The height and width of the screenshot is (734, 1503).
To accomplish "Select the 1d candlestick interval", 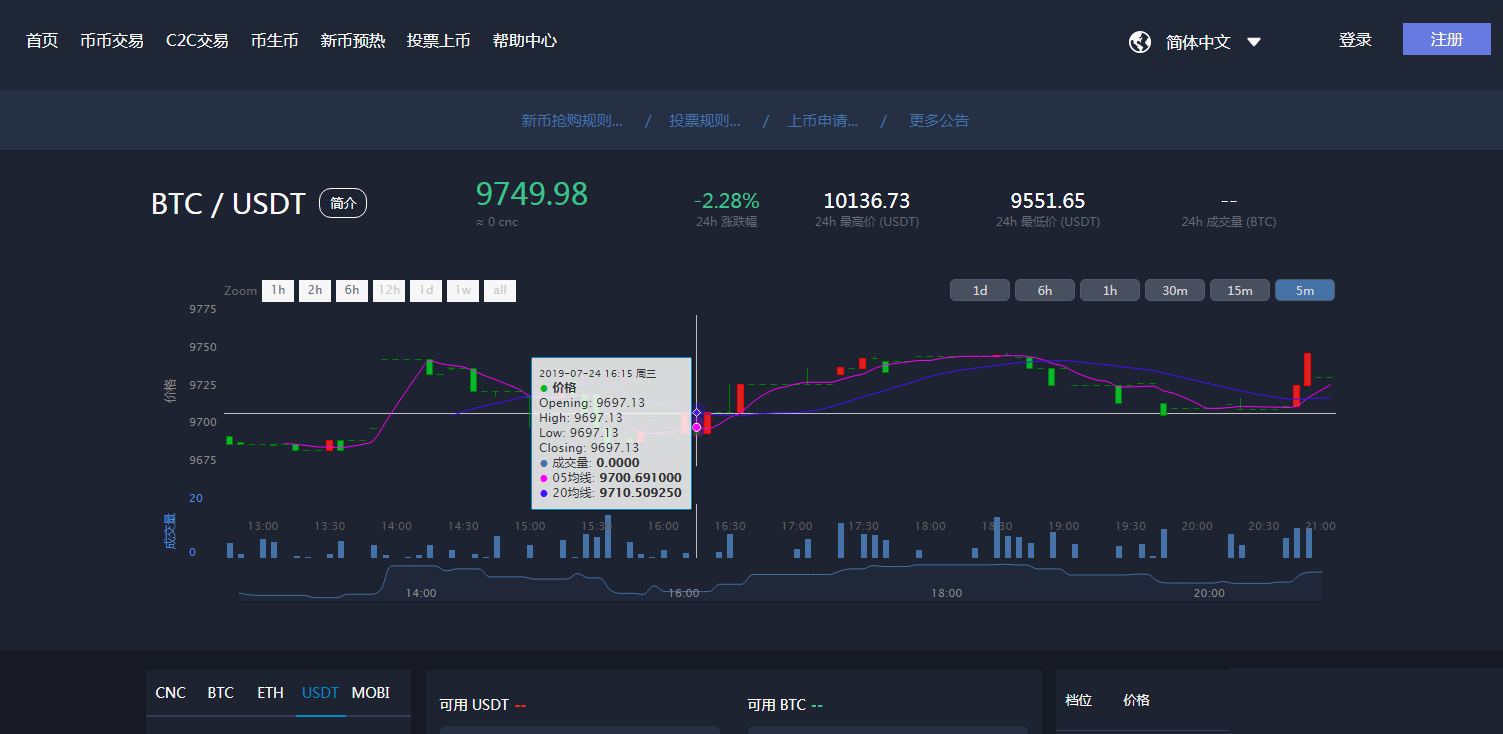I will (x=980, y=290).
